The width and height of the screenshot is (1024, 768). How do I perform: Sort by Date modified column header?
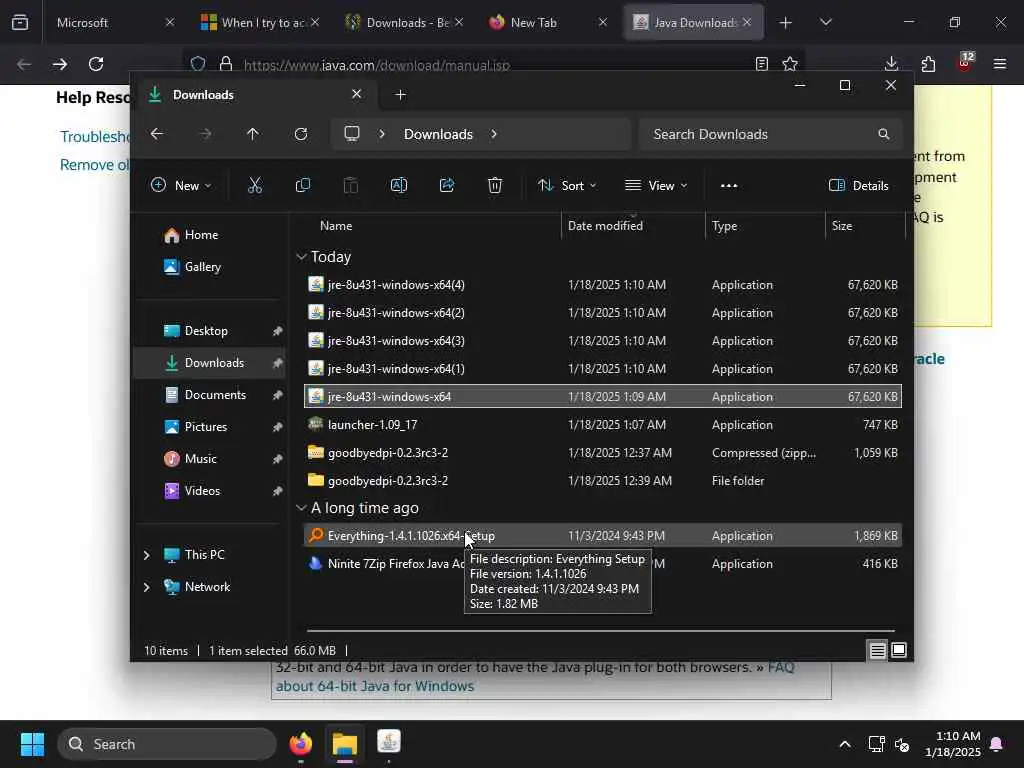[x=633, y=225]
